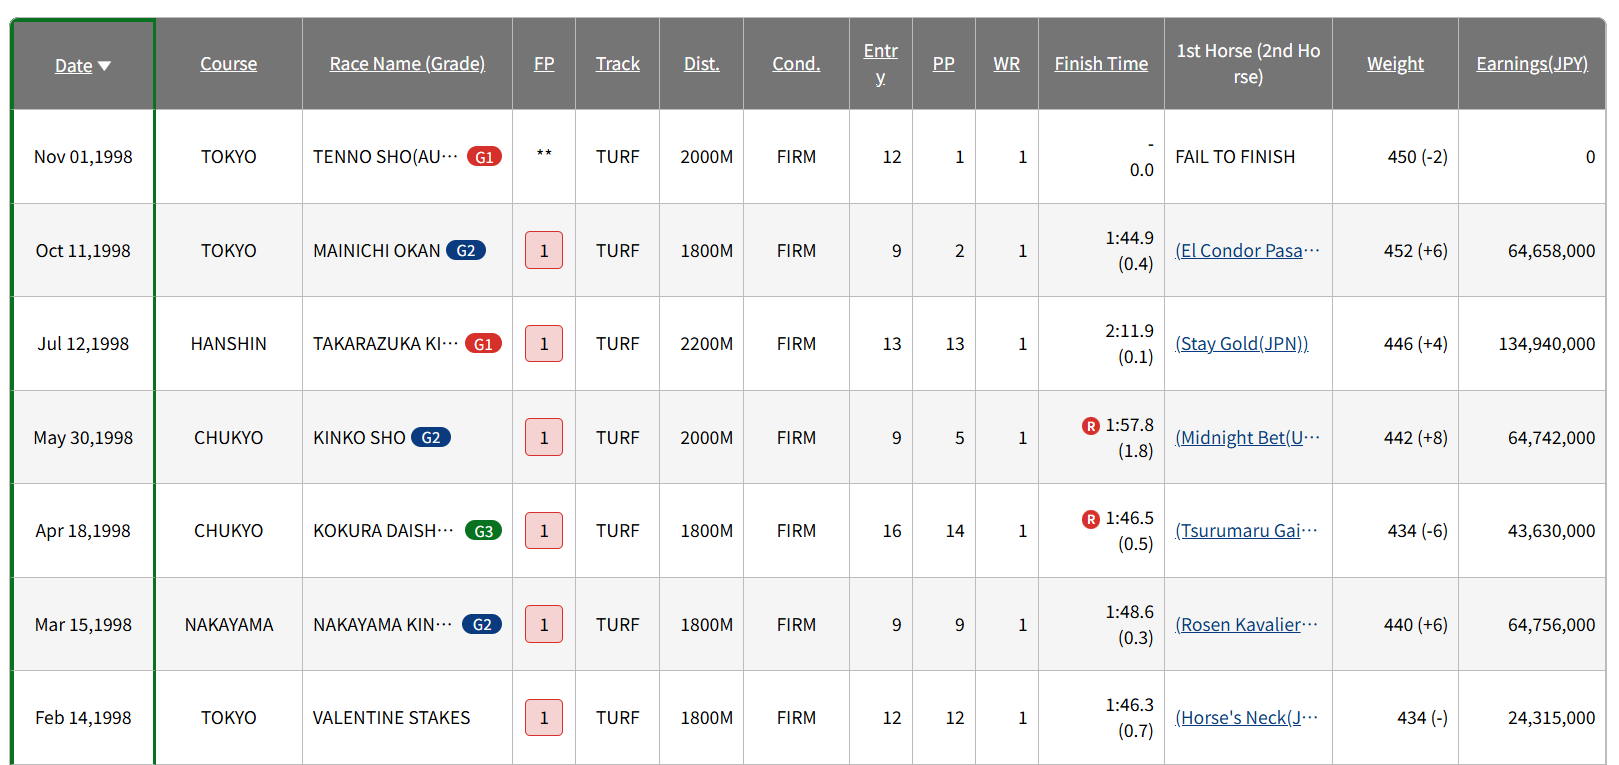Click finish time 2:11.9
This screenshot has width=1619, height=765.
coord(1129,331)
